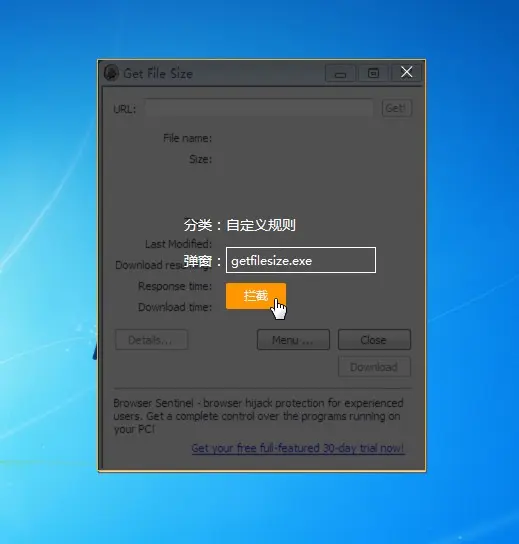Click the 分类：自定义规则 category label

point(239,225)
